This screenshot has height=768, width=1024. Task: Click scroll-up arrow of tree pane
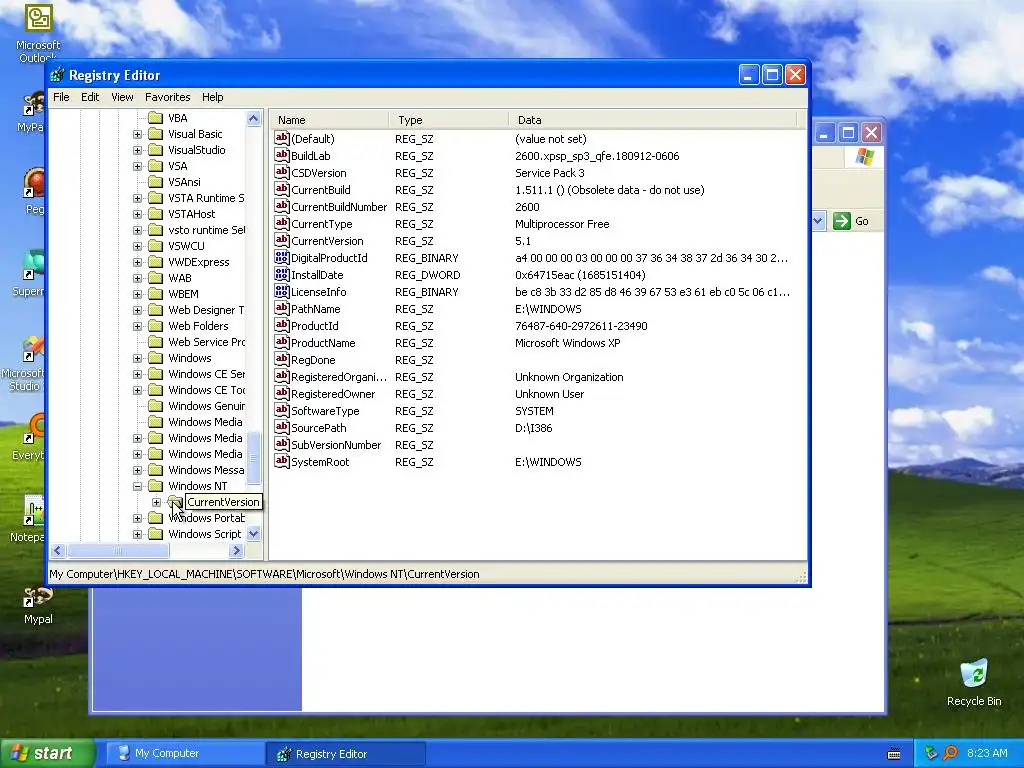click(253, 118)
